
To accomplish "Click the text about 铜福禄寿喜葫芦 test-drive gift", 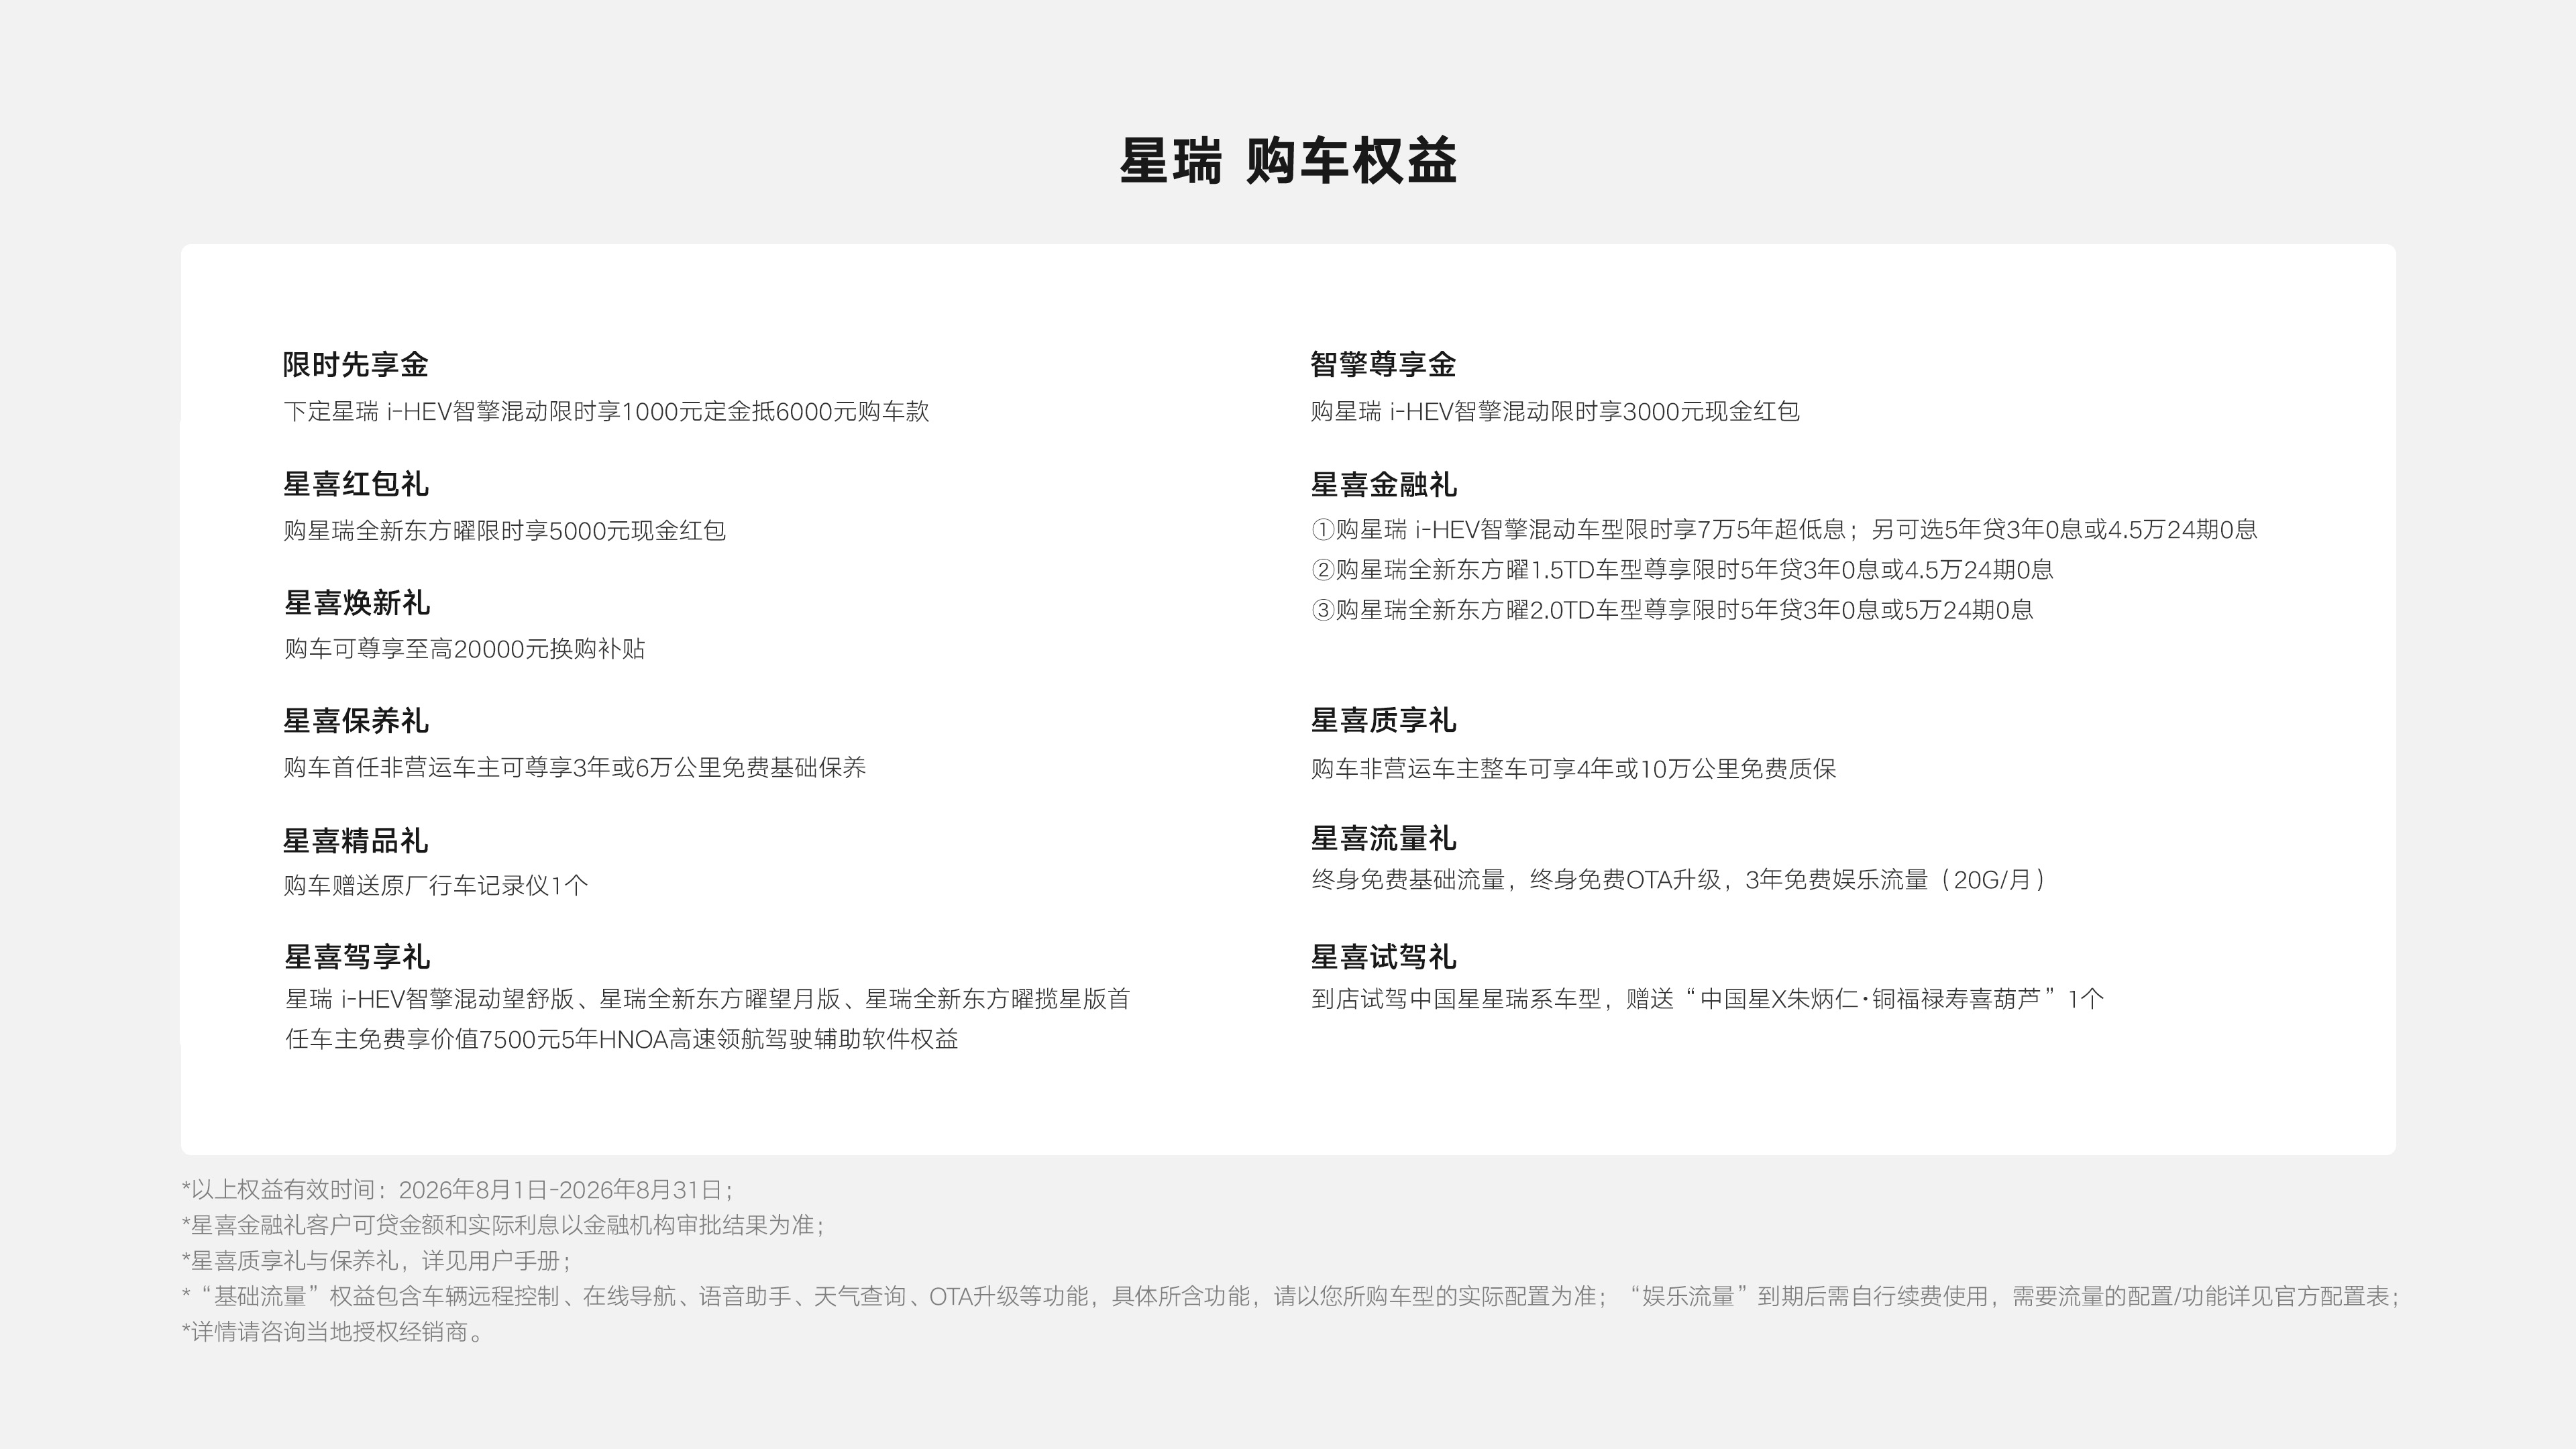I will (x=1707, y=999).
